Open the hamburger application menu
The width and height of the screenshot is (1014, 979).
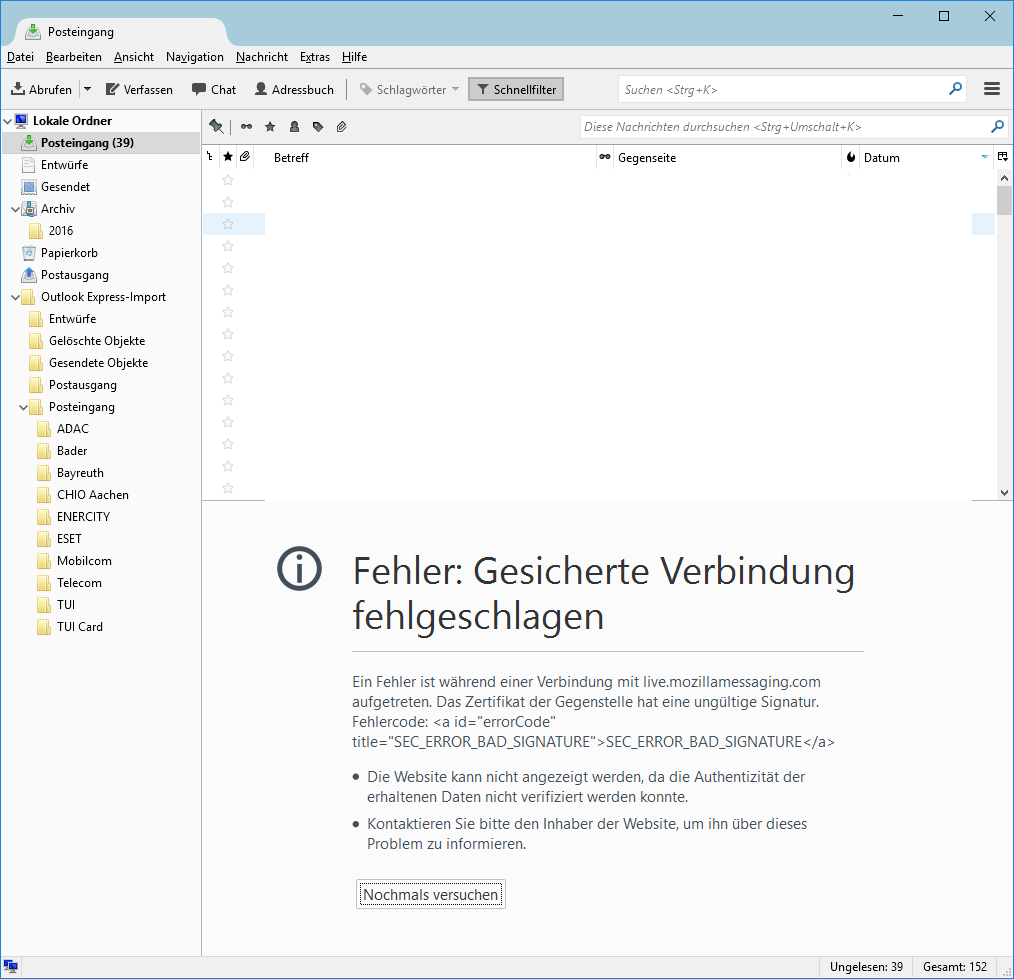[992, 89]
